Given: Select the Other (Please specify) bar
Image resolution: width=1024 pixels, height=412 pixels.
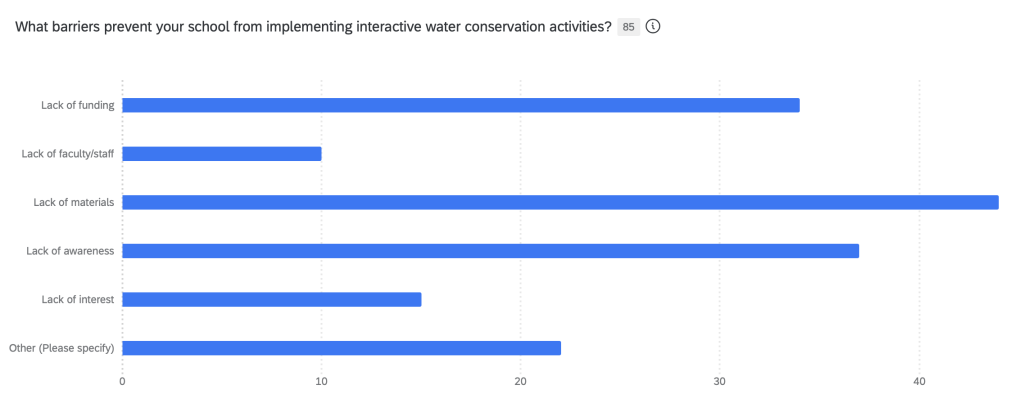Looking at the screenshot, I should pyautogui.click(x=341, y=348).
